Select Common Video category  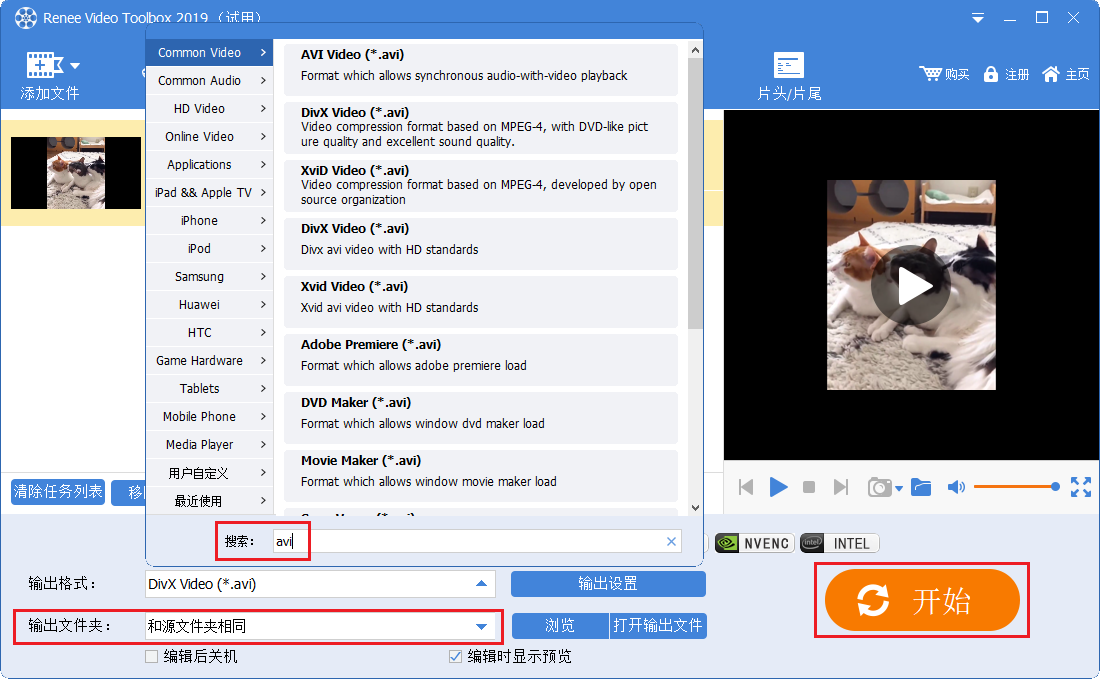[209, 53]
